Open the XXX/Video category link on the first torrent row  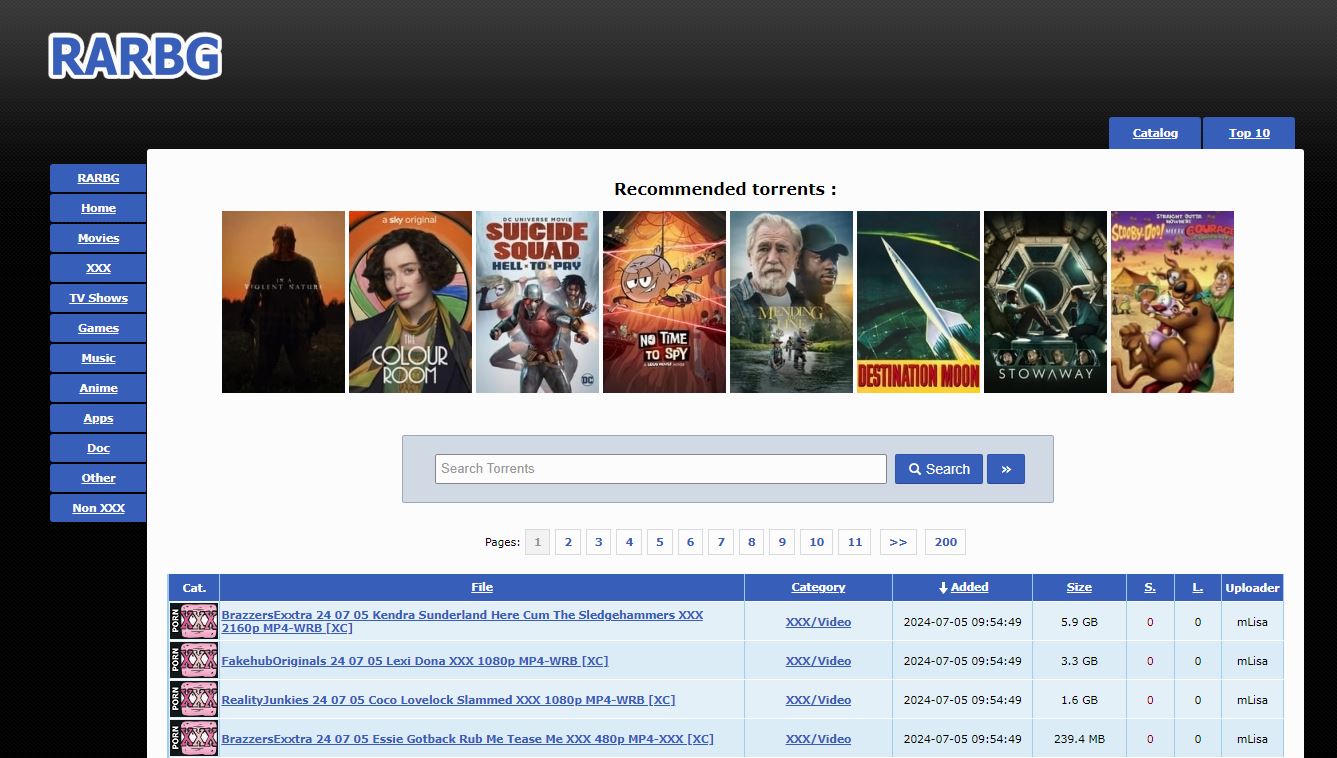coord(818,621)
